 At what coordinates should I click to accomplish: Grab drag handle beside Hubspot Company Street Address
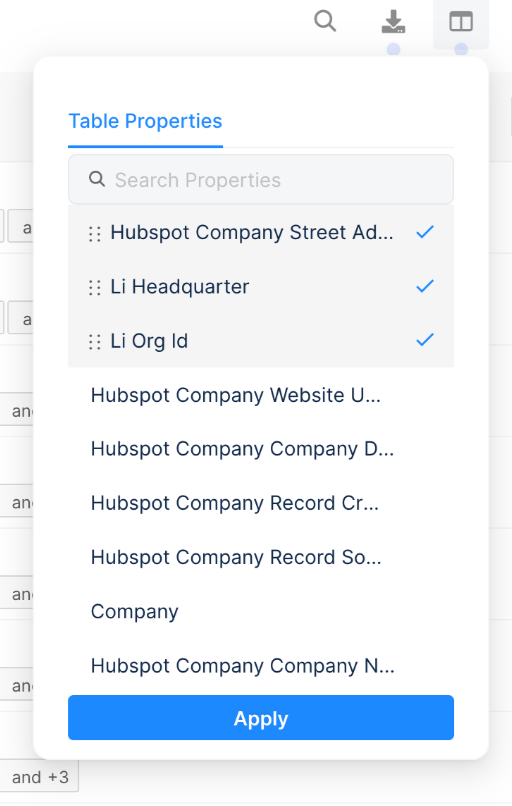click(95, 234)
